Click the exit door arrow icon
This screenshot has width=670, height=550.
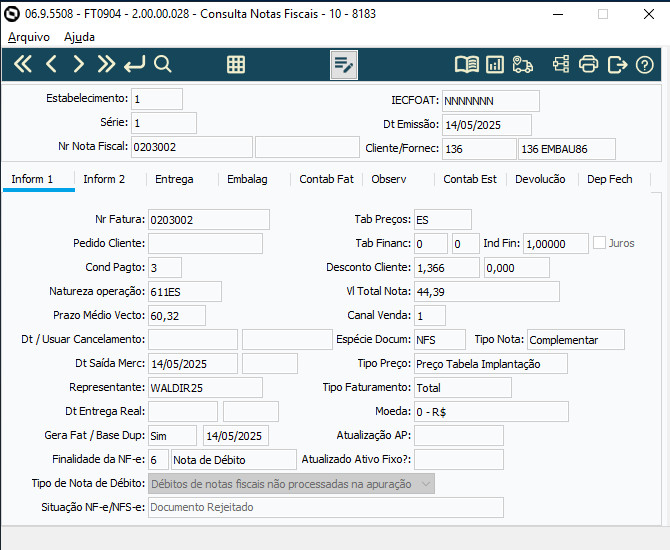[617, 65]
